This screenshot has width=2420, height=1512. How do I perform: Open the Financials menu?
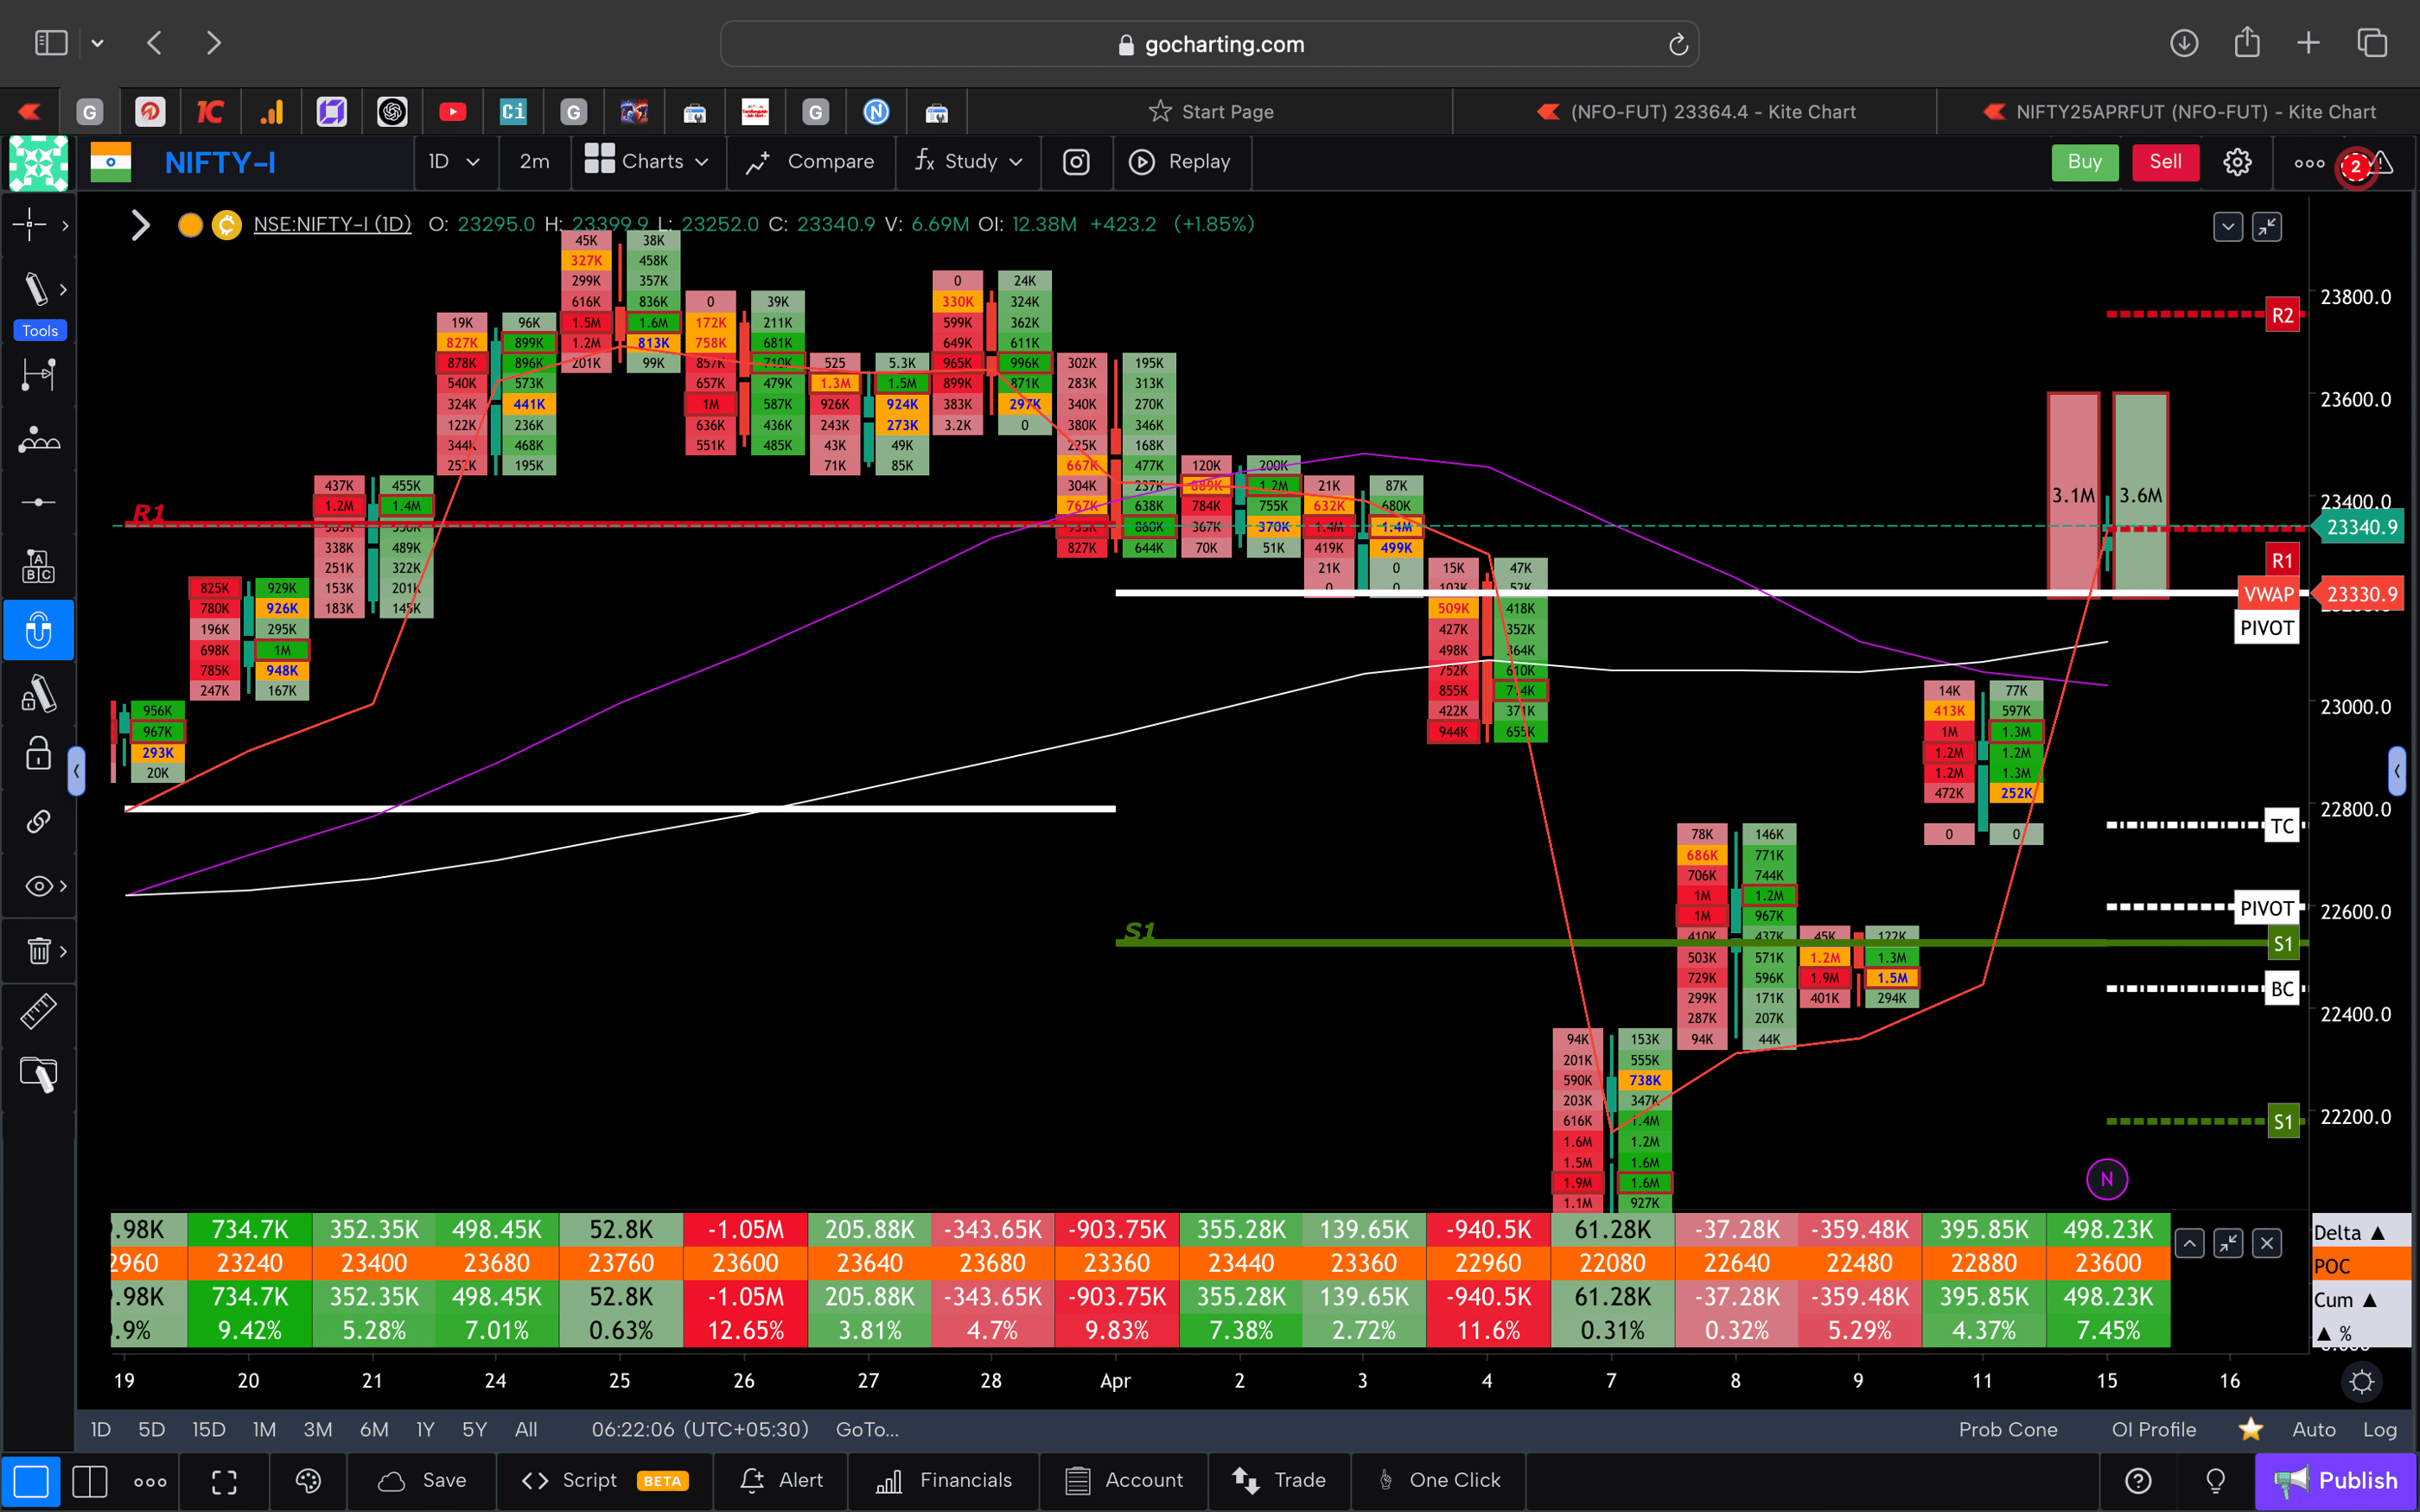943,1480
